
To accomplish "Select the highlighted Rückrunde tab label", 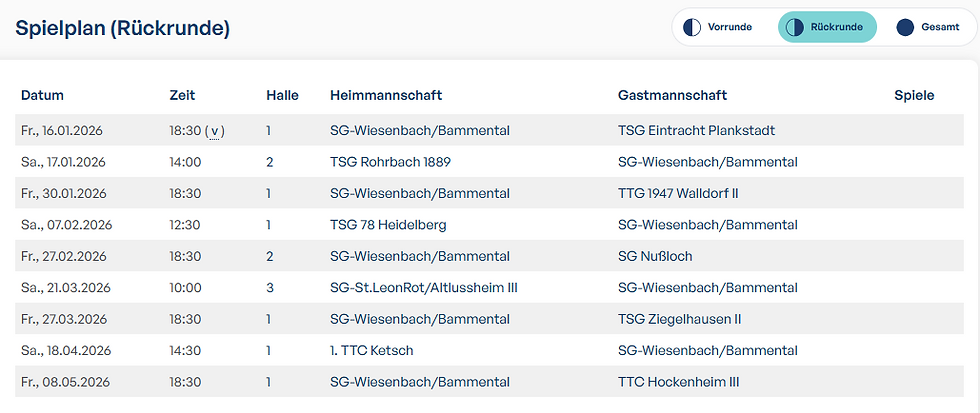I will tap(837, 27).
